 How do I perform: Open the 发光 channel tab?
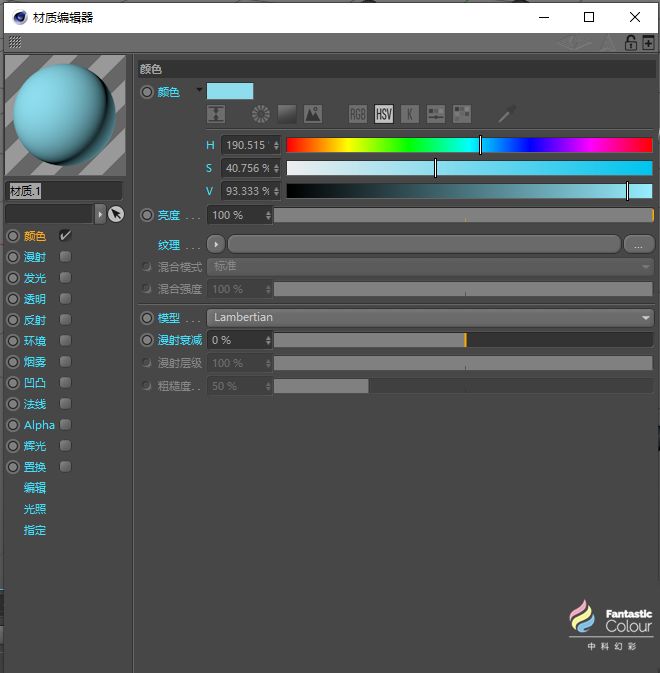[35, 278]
